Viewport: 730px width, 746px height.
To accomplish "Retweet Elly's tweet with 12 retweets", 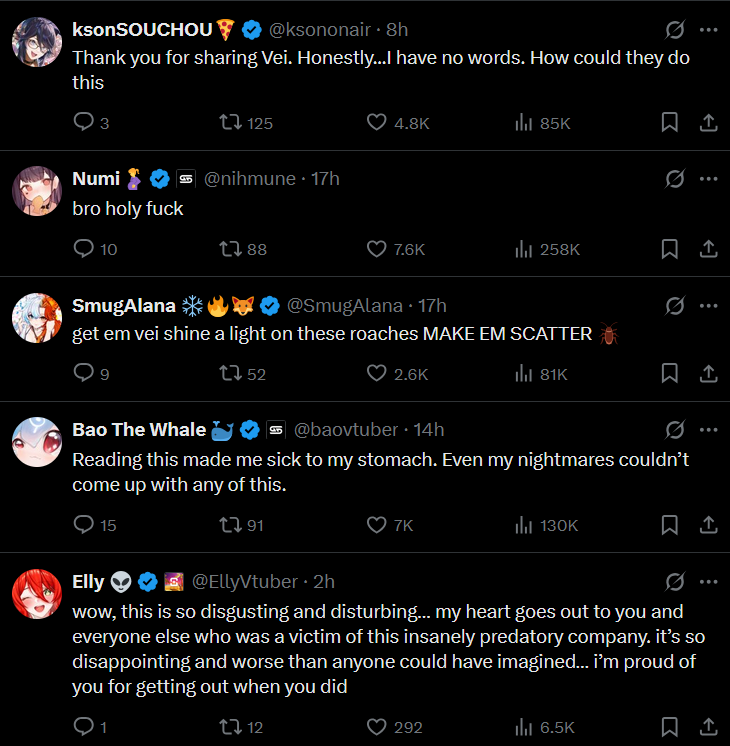I will tap(231, 726).
